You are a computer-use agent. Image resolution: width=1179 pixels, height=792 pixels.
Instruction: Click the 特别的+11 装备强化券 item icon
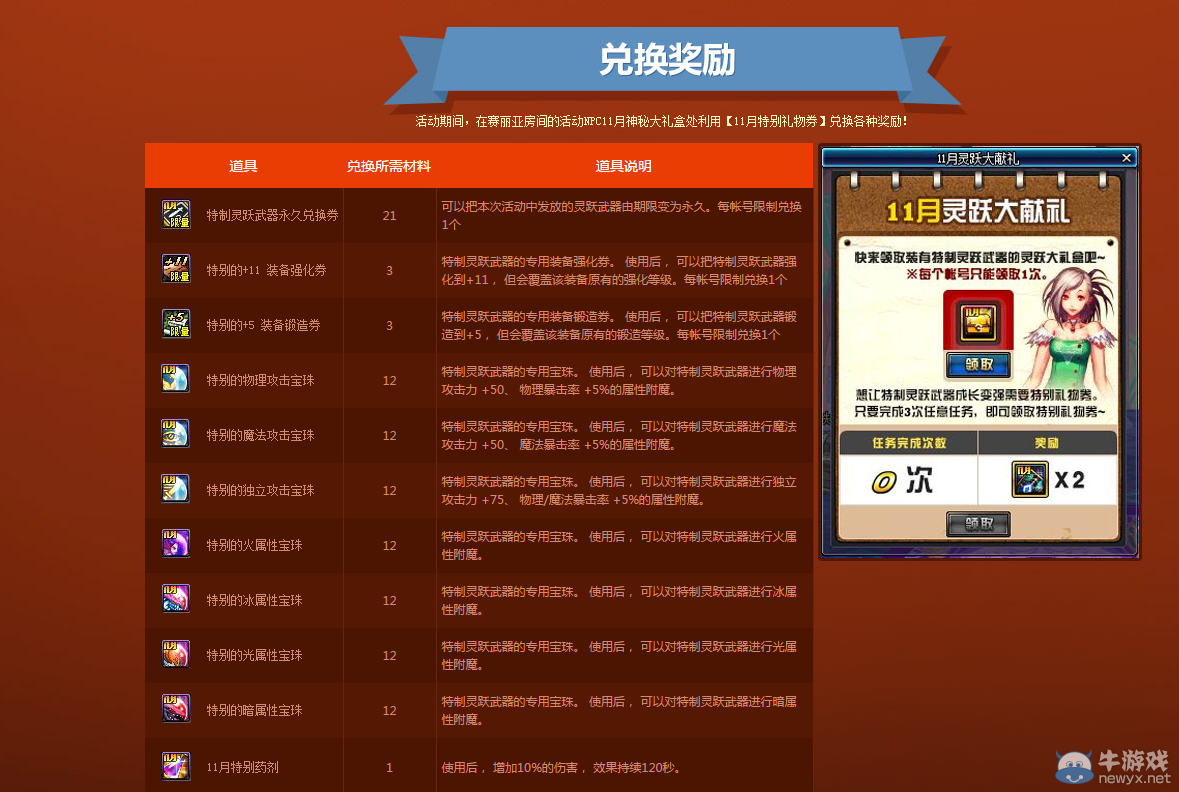(175, 268)
